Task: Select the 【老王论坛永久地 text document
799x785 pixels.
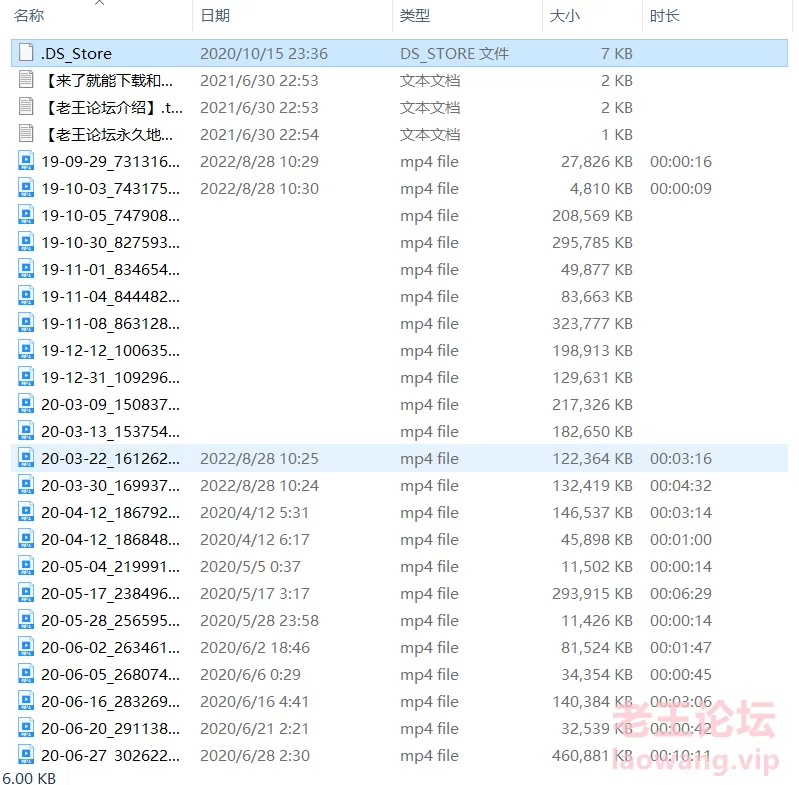Action: point(109,134)
